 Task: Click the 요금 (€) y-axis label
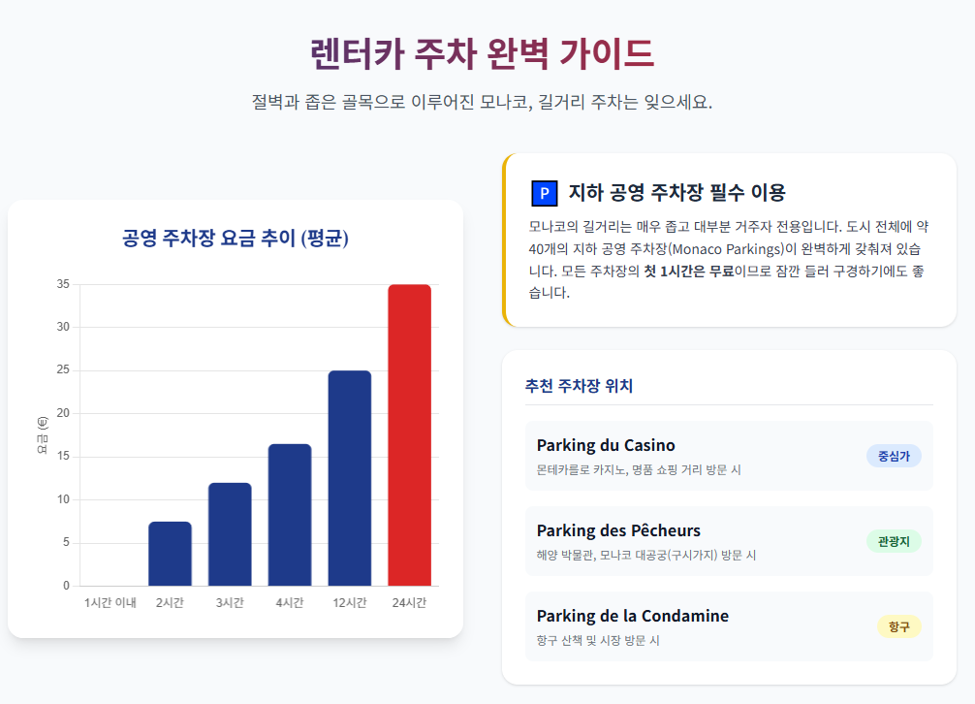42,435
